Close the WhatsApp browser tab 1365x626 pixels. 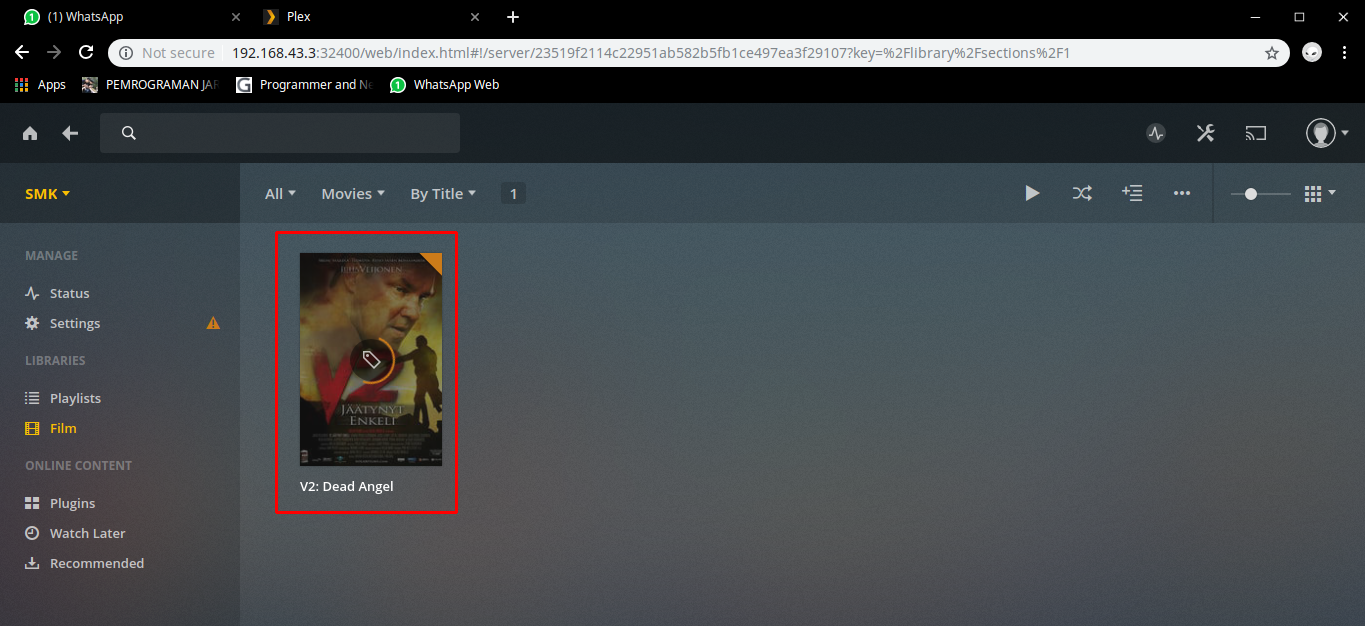(236, 17)
